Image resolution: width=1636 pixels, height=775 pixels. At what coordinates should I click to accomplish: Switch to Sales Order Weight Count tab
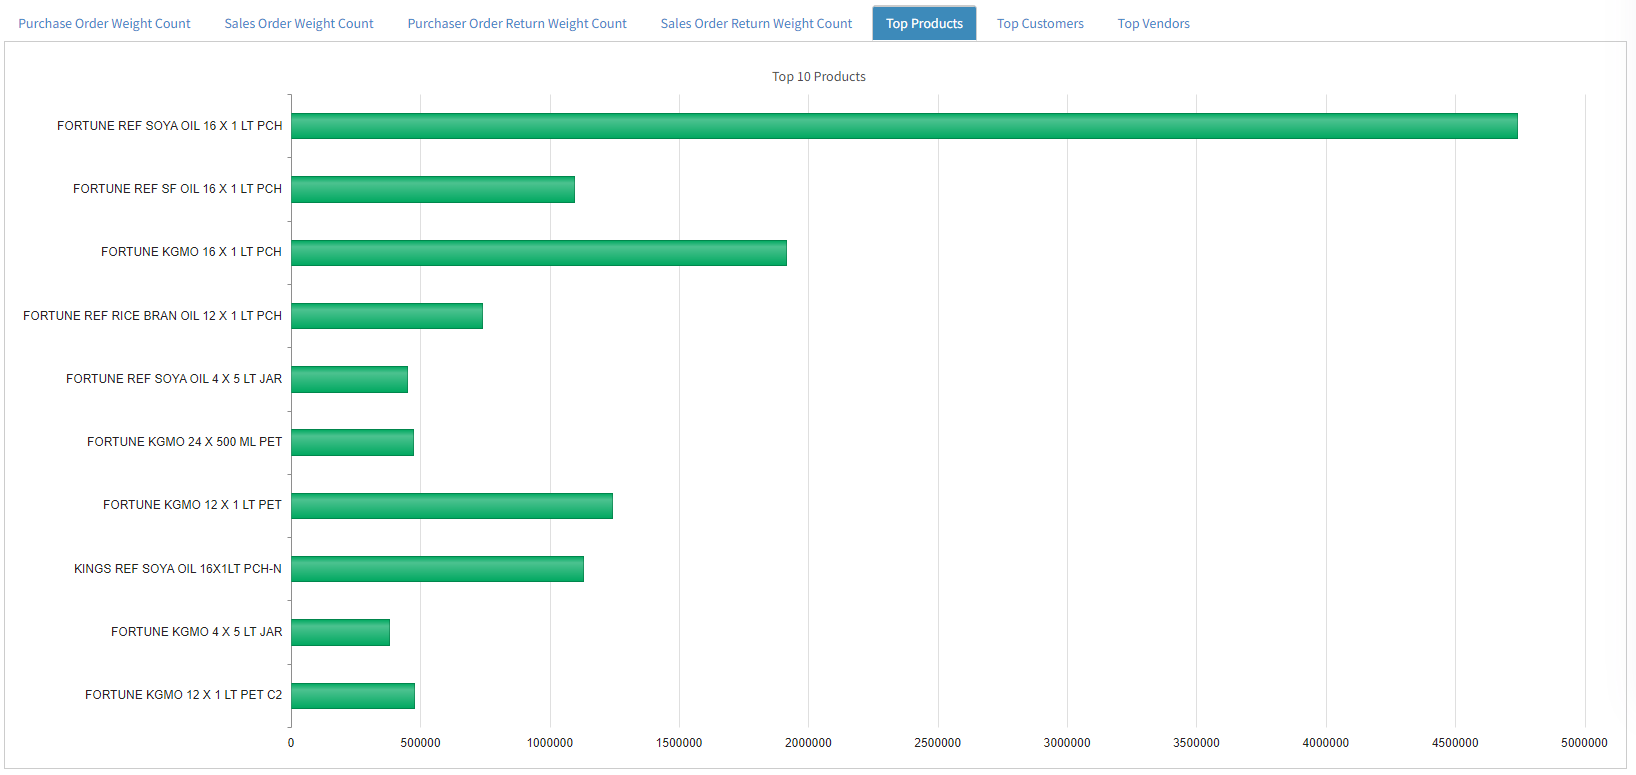(x=299, y=23)
